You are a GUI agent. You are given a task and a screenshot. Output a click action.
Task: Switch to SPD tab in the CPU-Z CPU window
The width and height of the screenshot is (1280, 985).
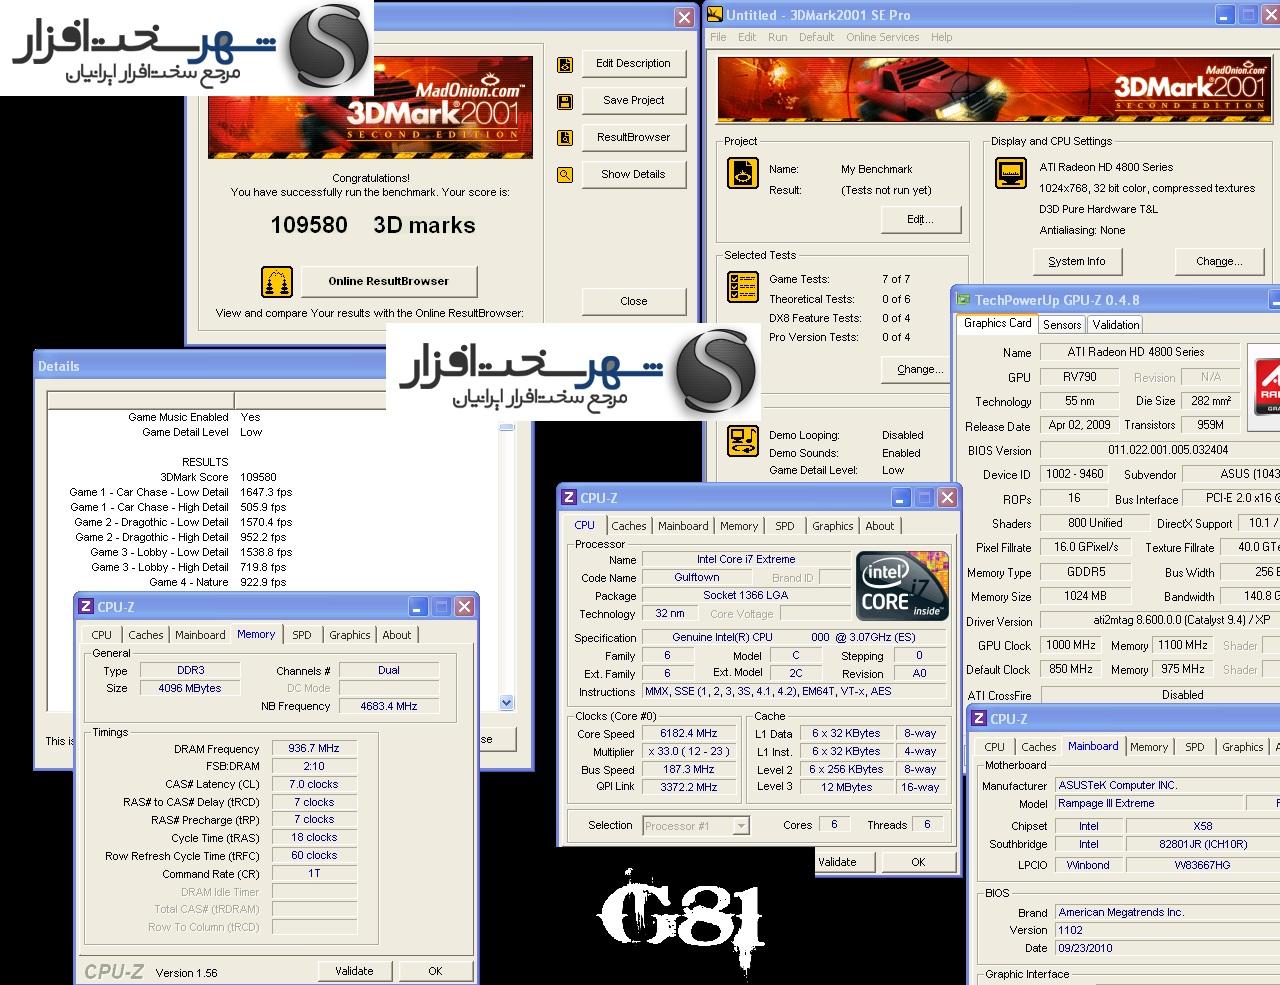point(785,526)
